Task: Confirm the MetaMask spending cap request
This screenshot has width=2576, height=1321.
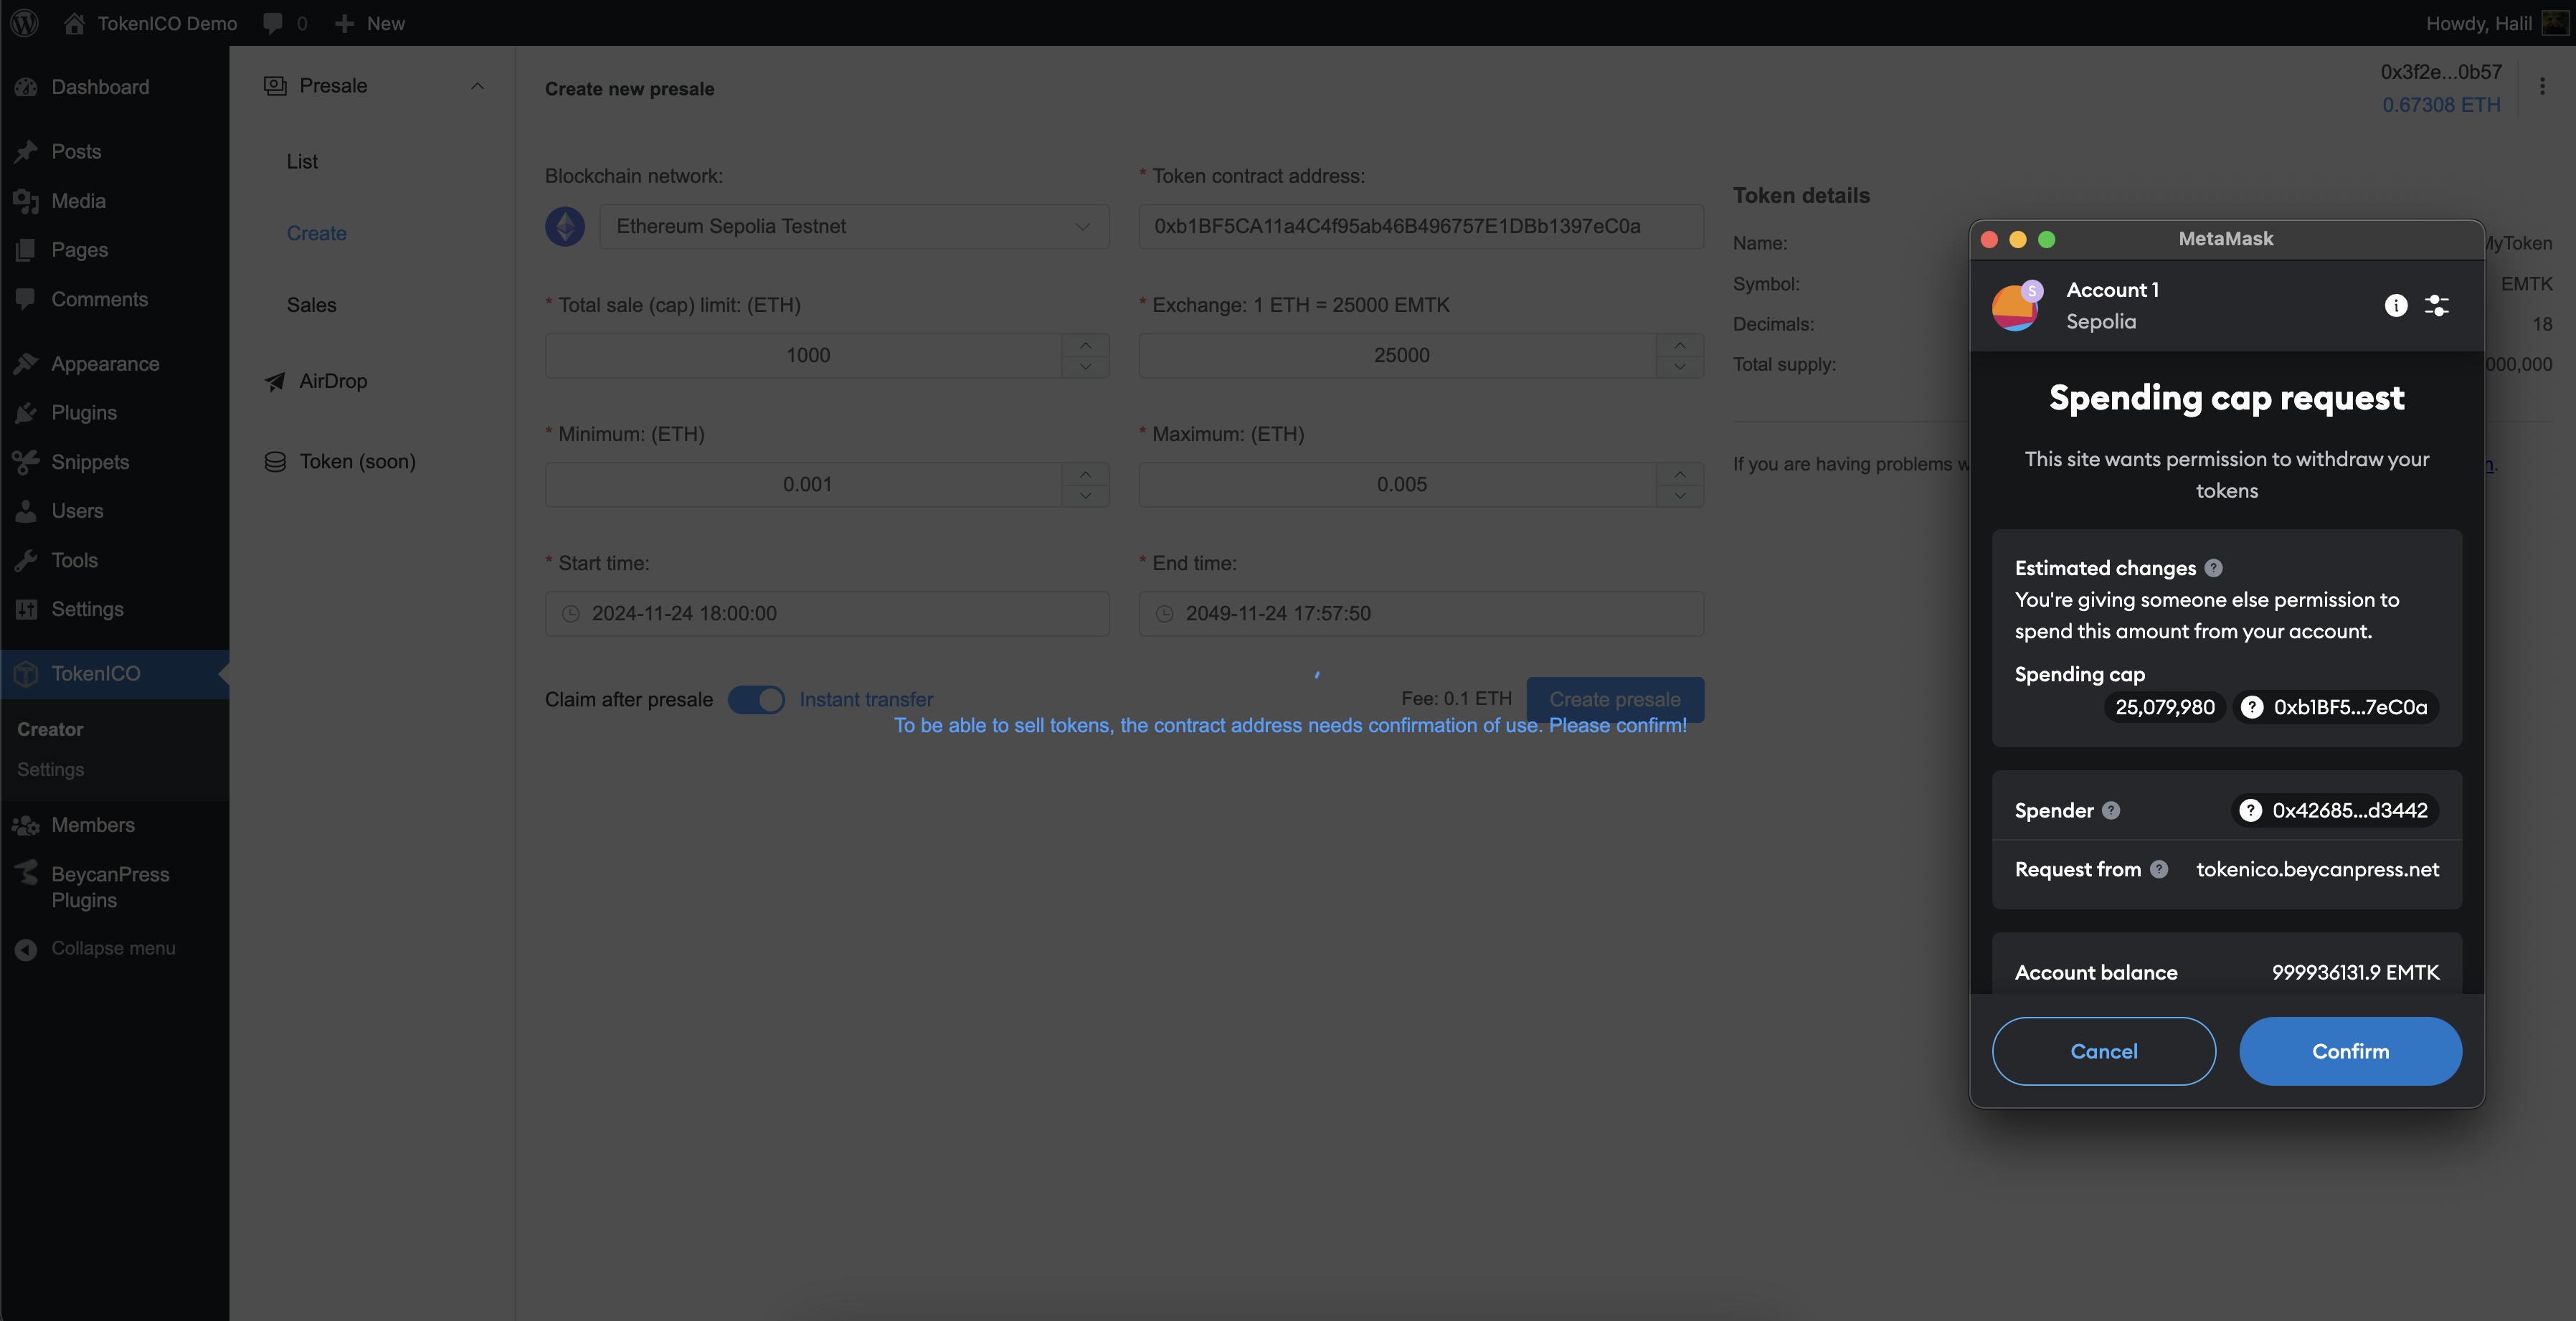Action: [x=2350, y=1051]
